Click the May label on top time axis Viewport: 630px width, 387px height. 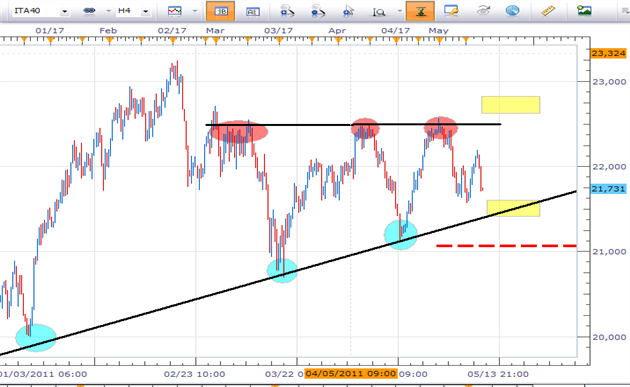438,31
